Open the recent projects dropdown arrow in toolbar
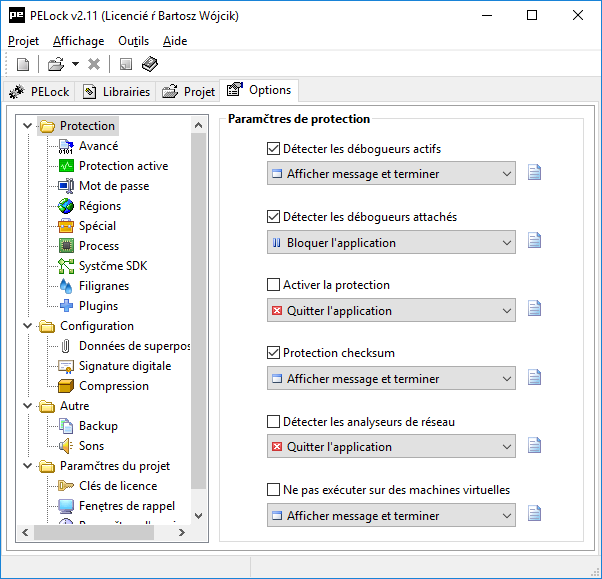 click(76, 64)
